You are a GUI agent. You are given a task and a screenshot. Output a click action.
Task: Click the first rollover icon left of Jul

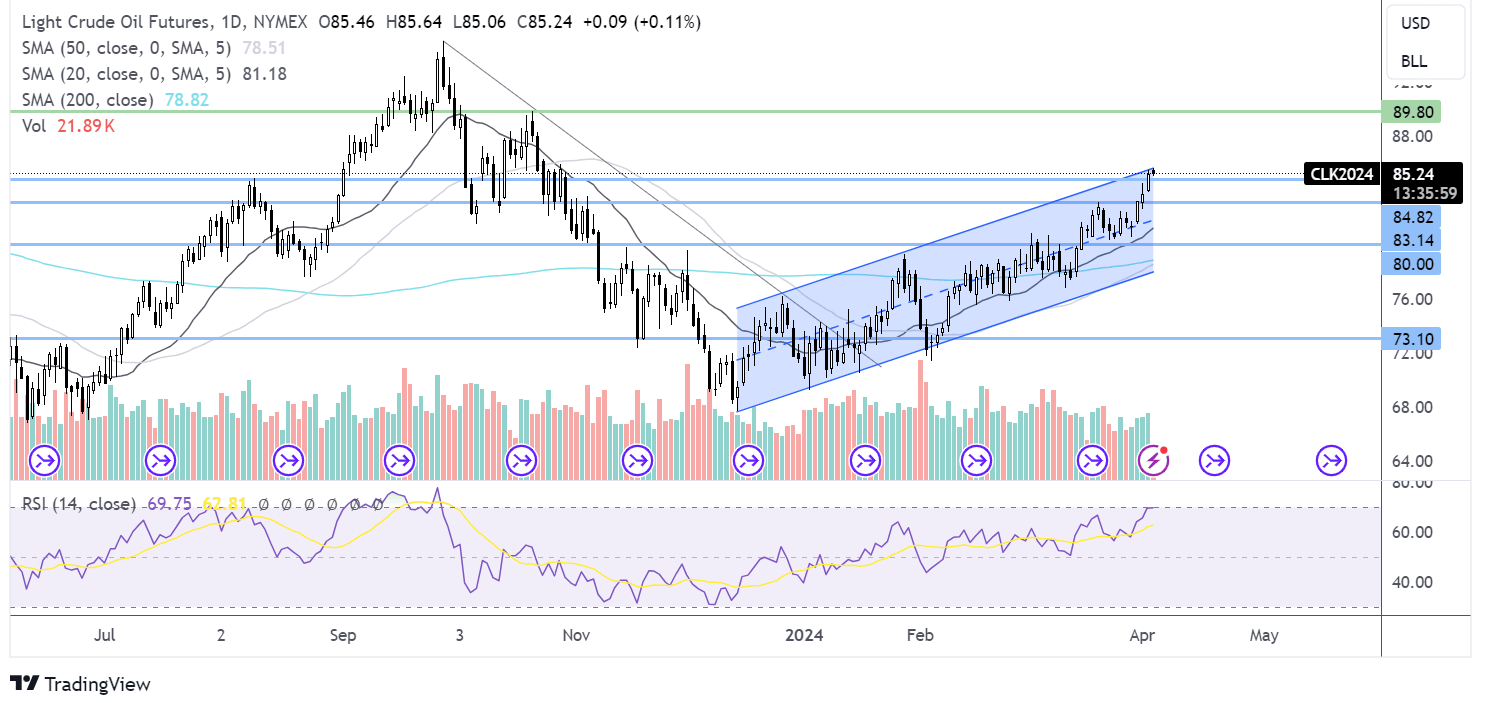pos(46,461)
